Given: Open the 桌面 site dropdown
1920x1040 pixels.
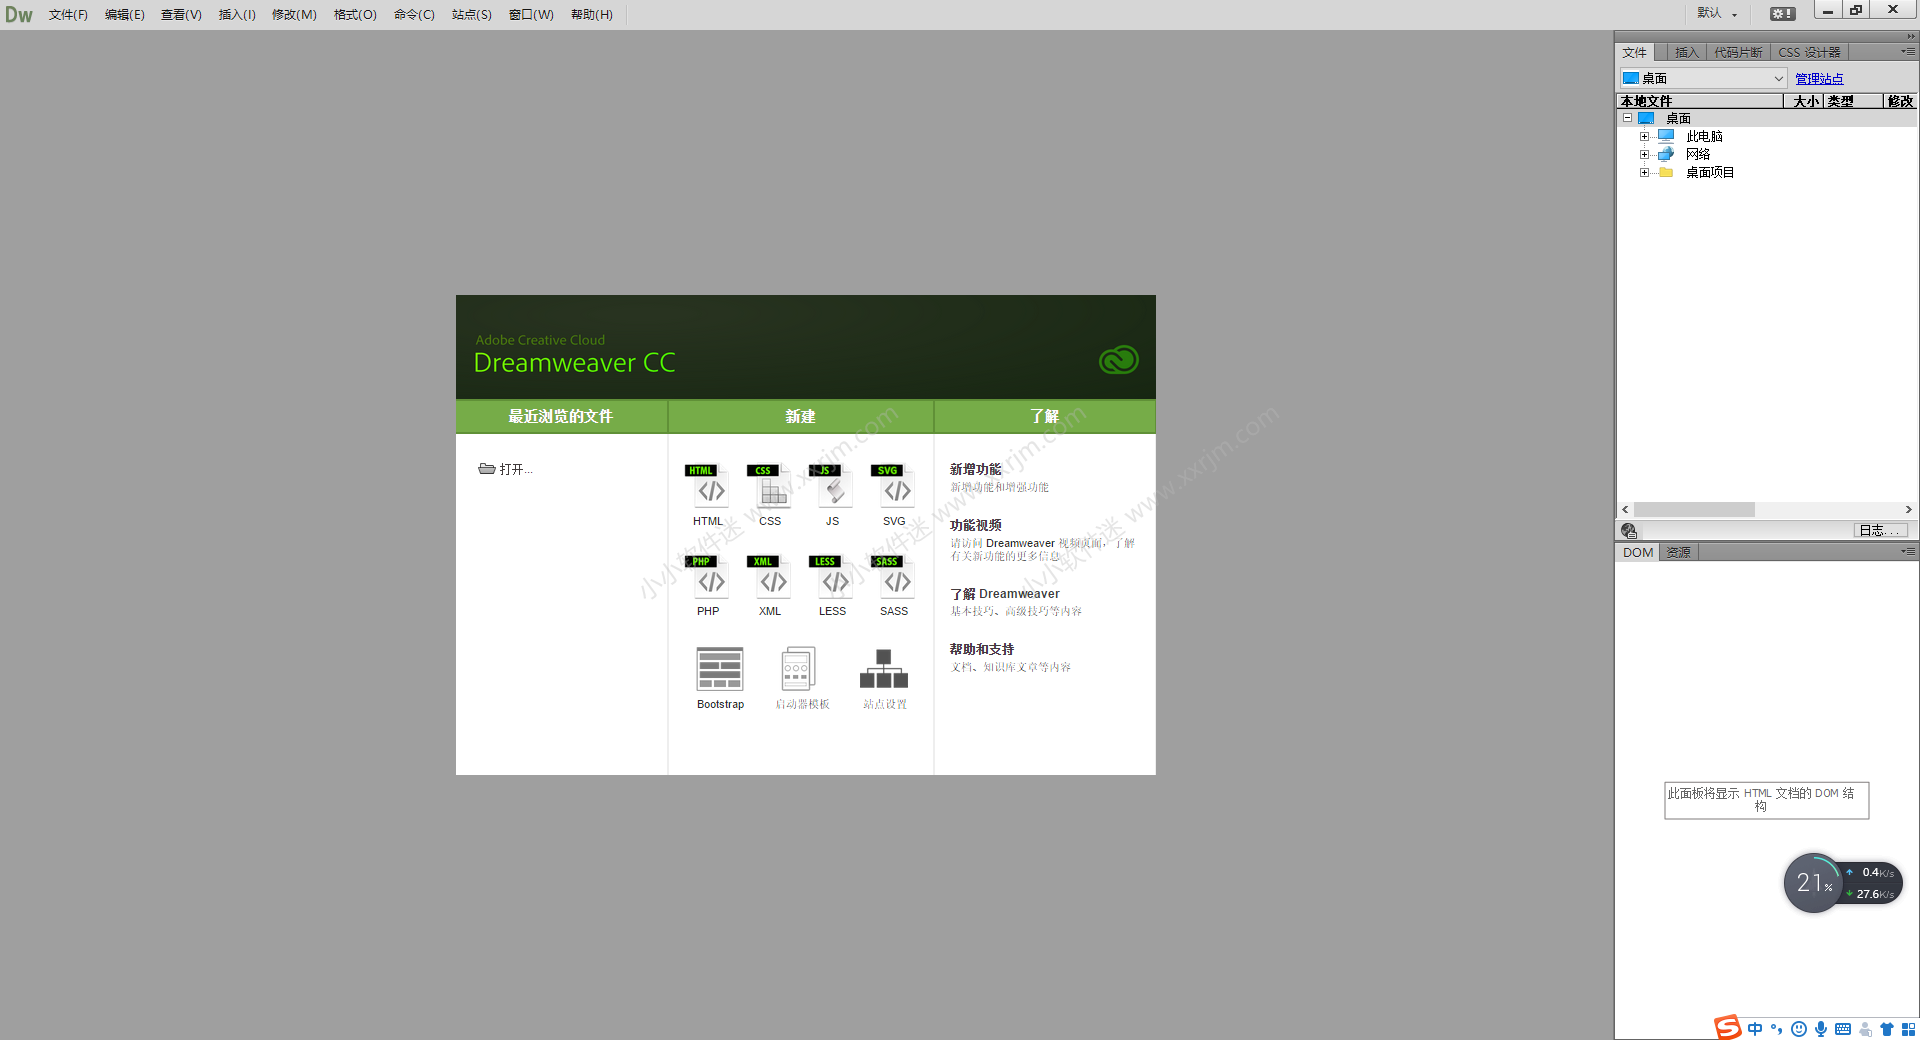Looking at the screenshot, I should [x=1703, y=78].
